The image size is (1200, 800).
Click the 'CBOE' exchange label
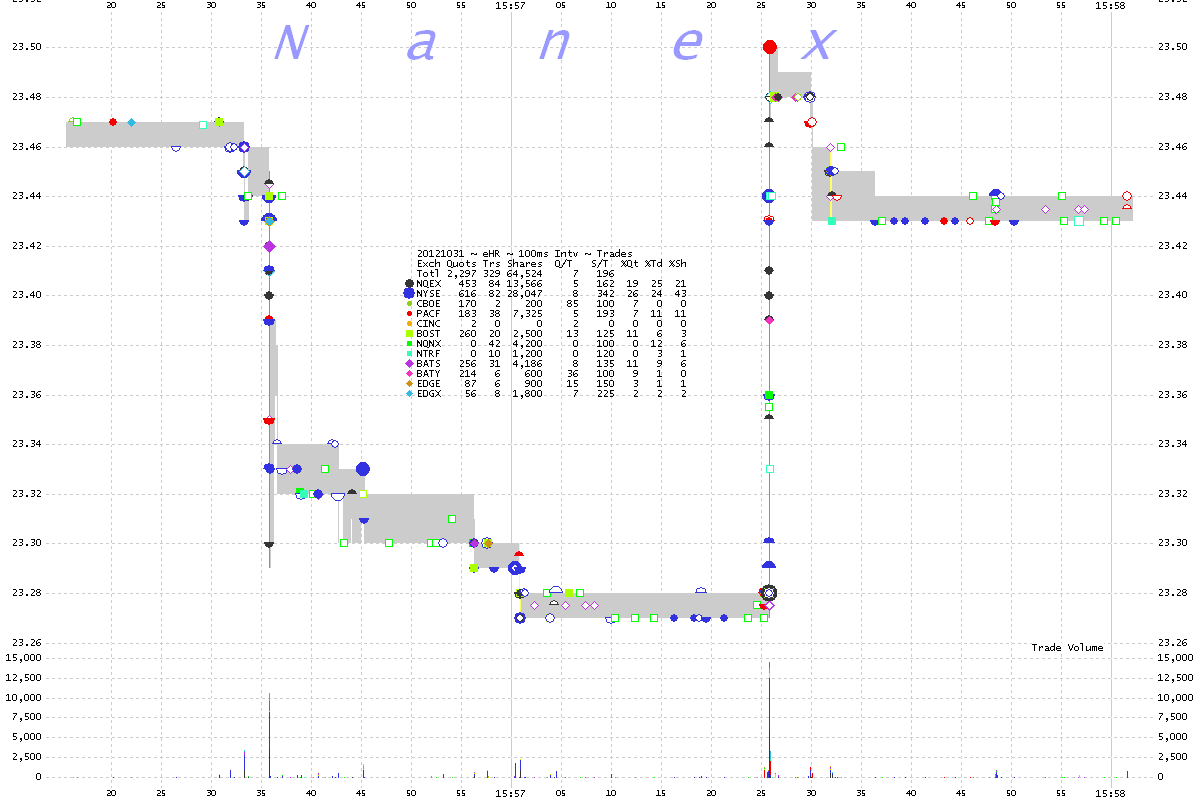[x=429, y=303]
